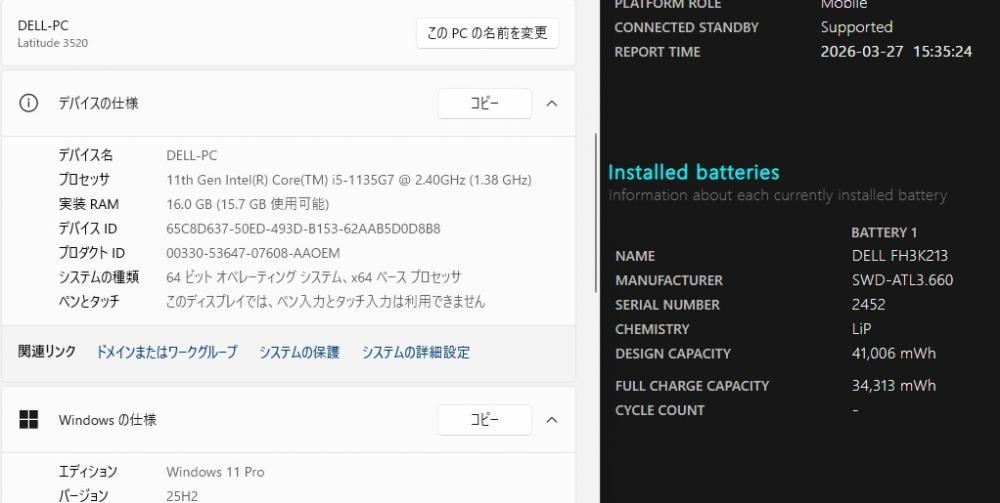Screen dimensions: 1000x503
Task: Click the プロダクト ID label
Action: (92, 253)
